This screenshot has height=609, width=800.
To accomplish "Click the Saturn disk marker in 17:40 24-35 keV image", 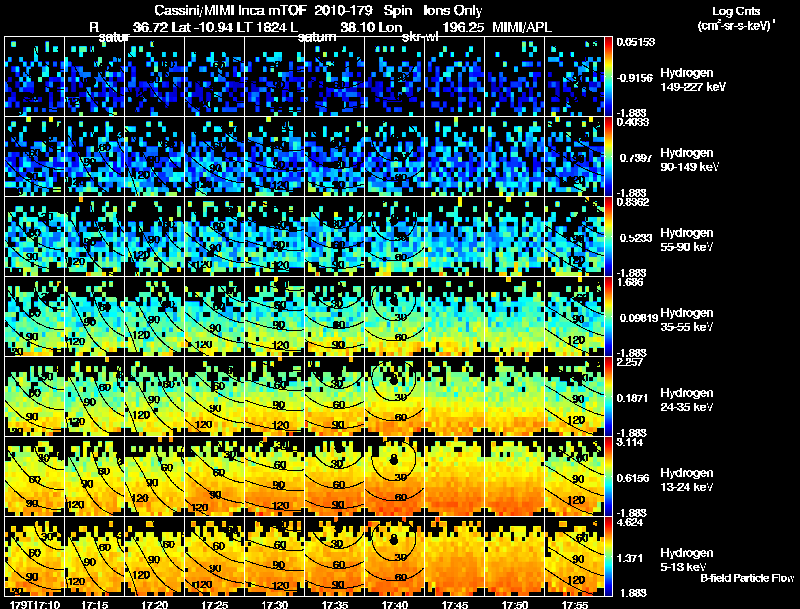I will [393, 381].
